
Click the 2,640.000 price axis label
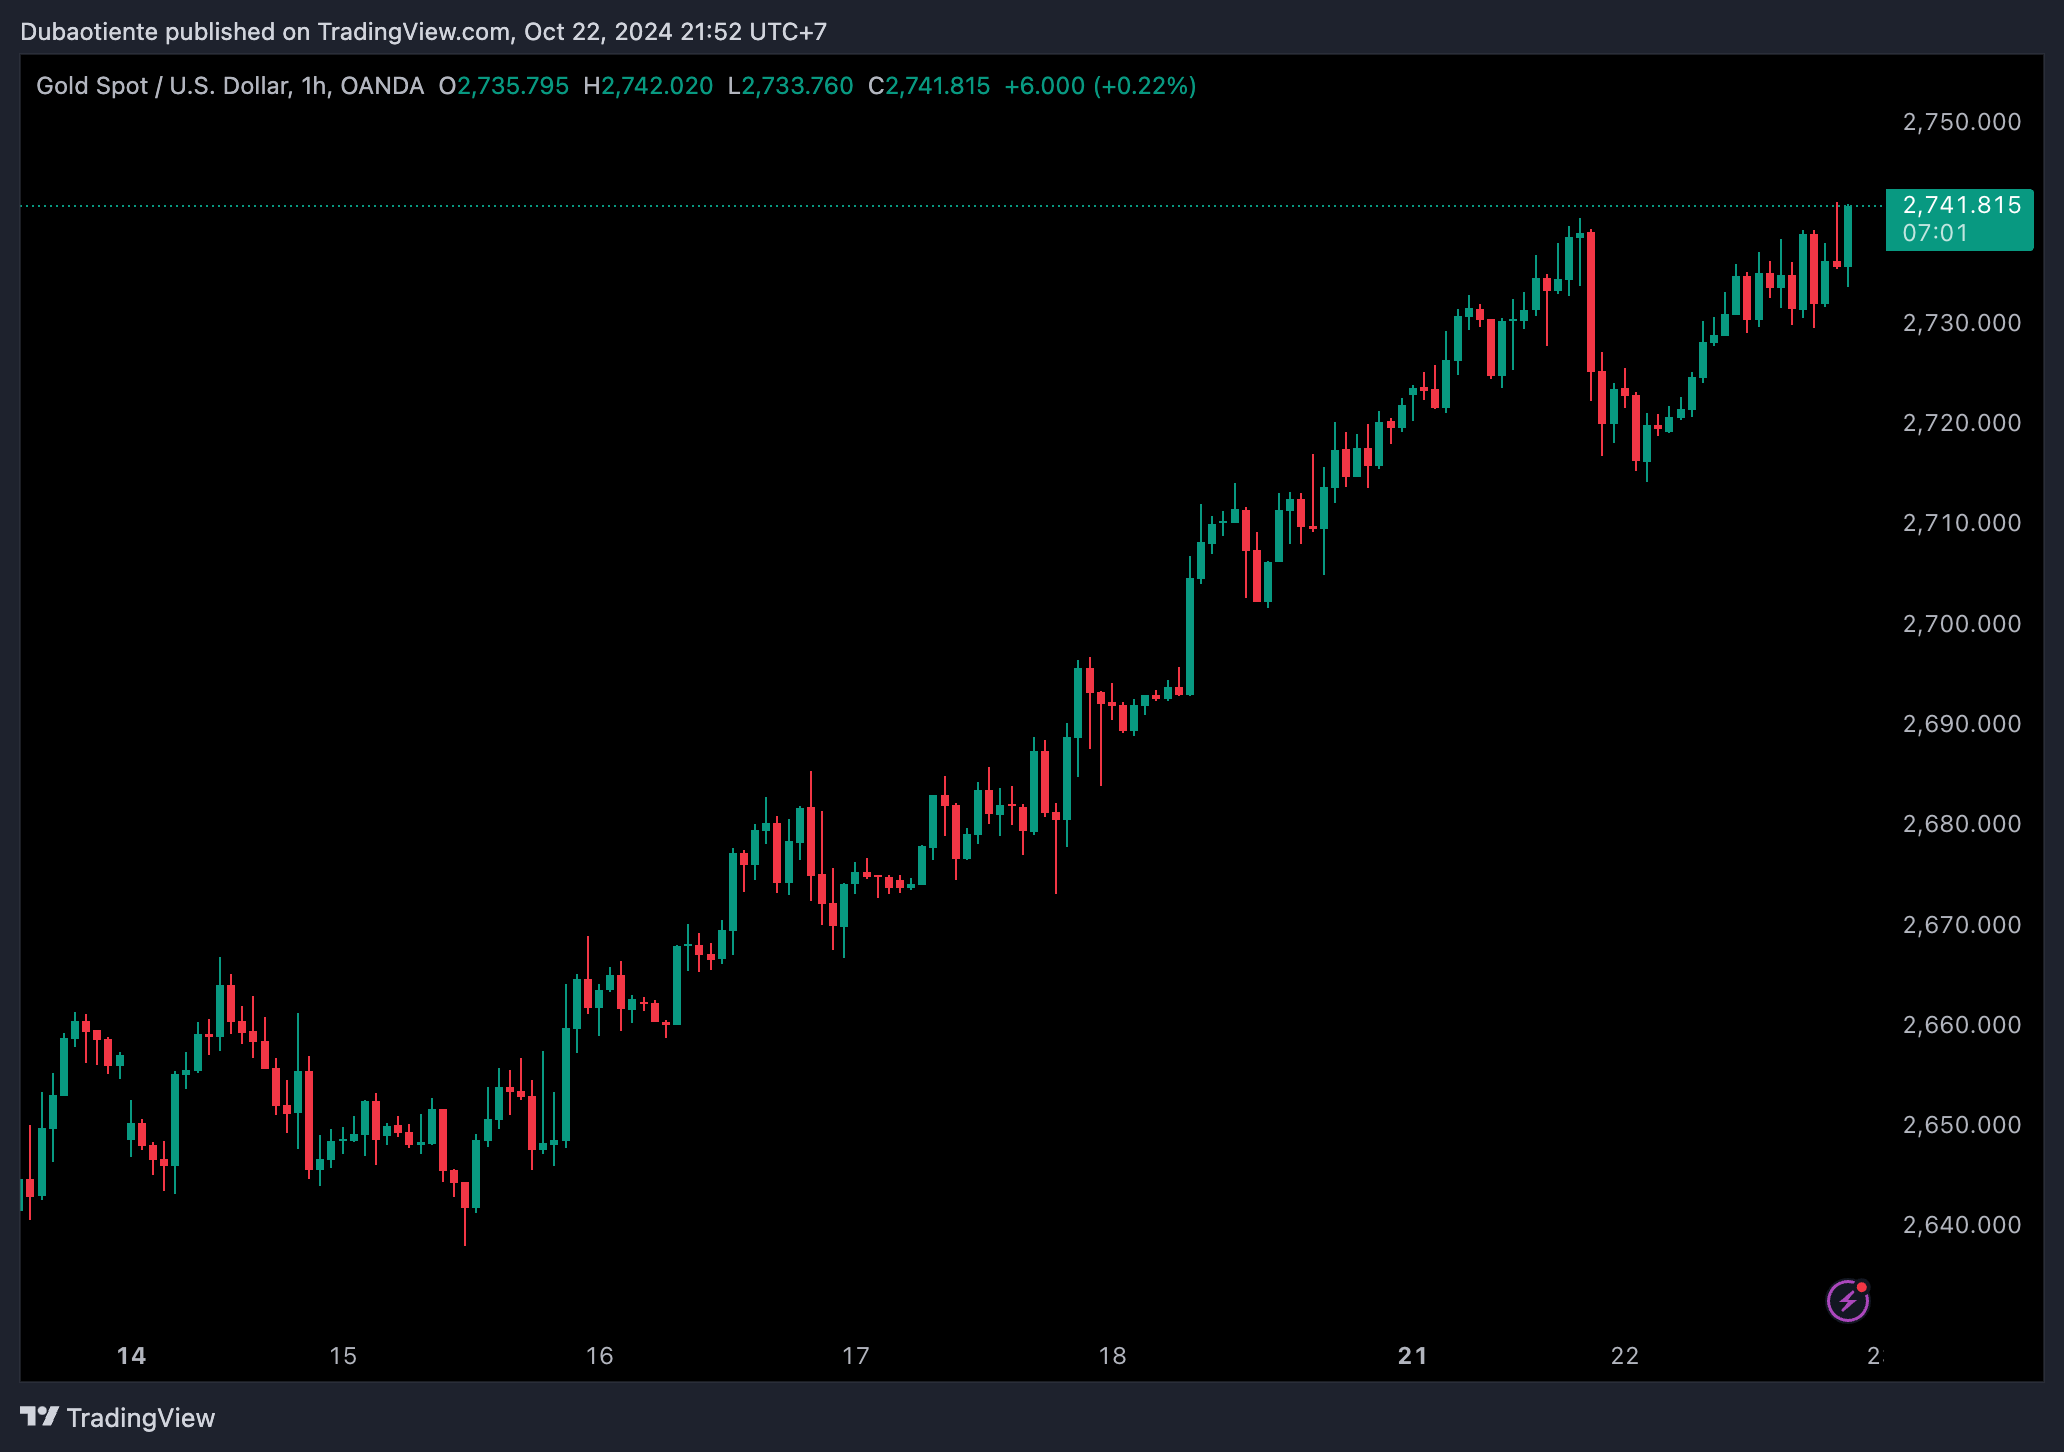tap(1961, 1225)
